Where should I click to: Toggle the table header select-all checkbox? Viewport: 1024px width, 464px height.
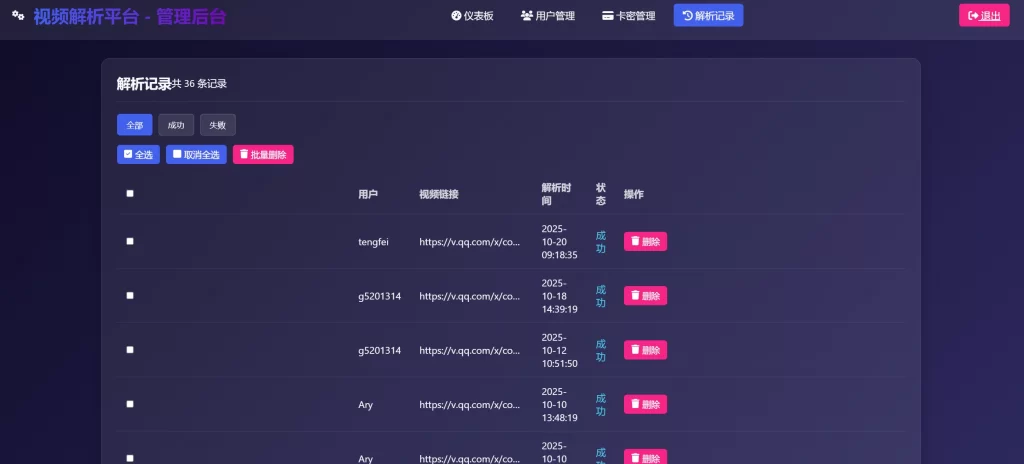[x=130, y=193]
